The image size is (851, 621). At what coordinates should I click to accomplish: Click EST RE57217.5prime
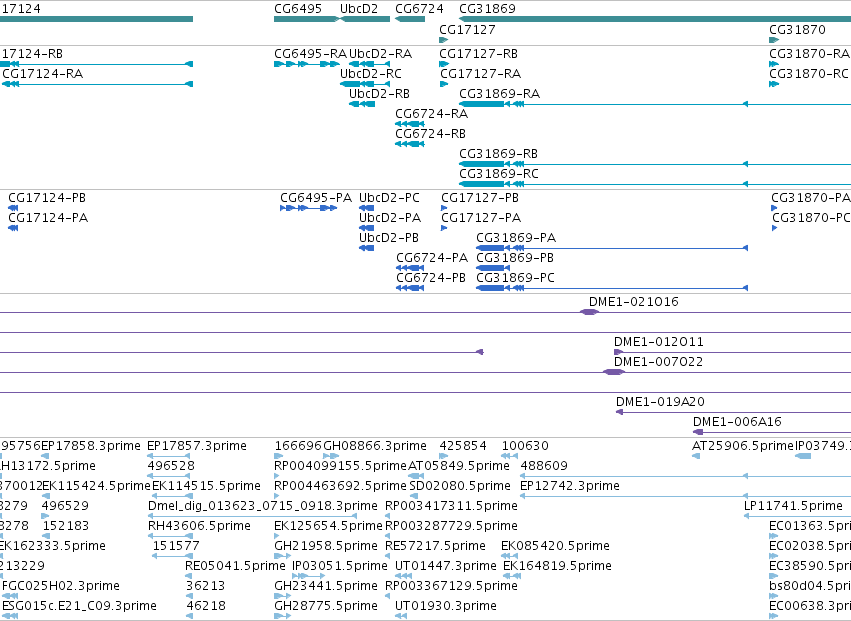click(x=435, y=546)
